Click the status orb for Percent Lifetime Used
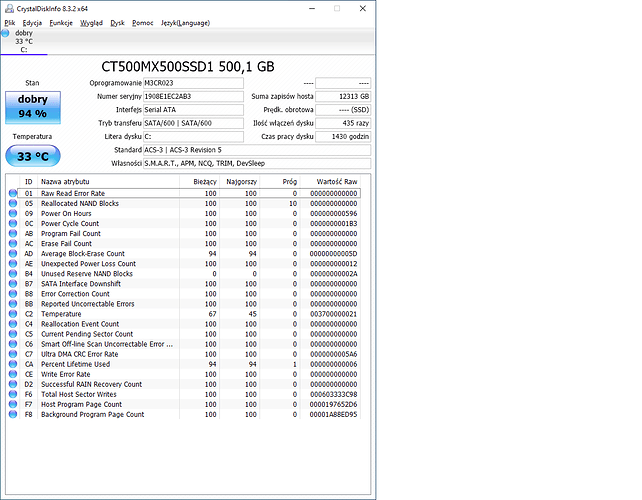 pos(13,364)
